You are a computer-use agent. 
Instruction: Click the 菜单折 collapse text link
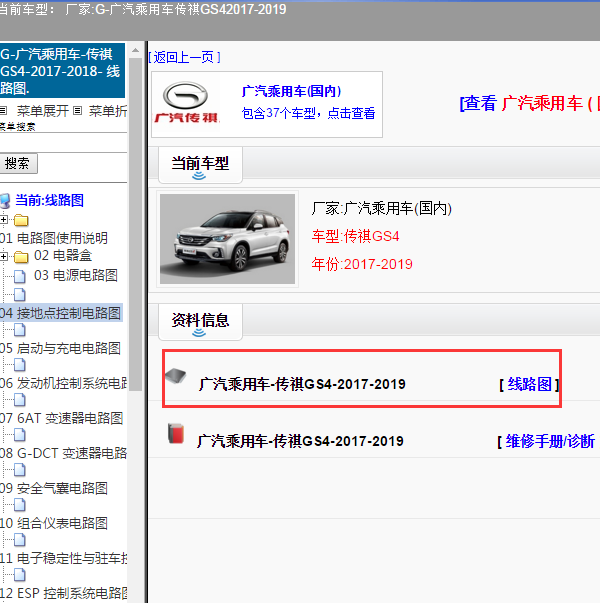[x=108, y=111]
